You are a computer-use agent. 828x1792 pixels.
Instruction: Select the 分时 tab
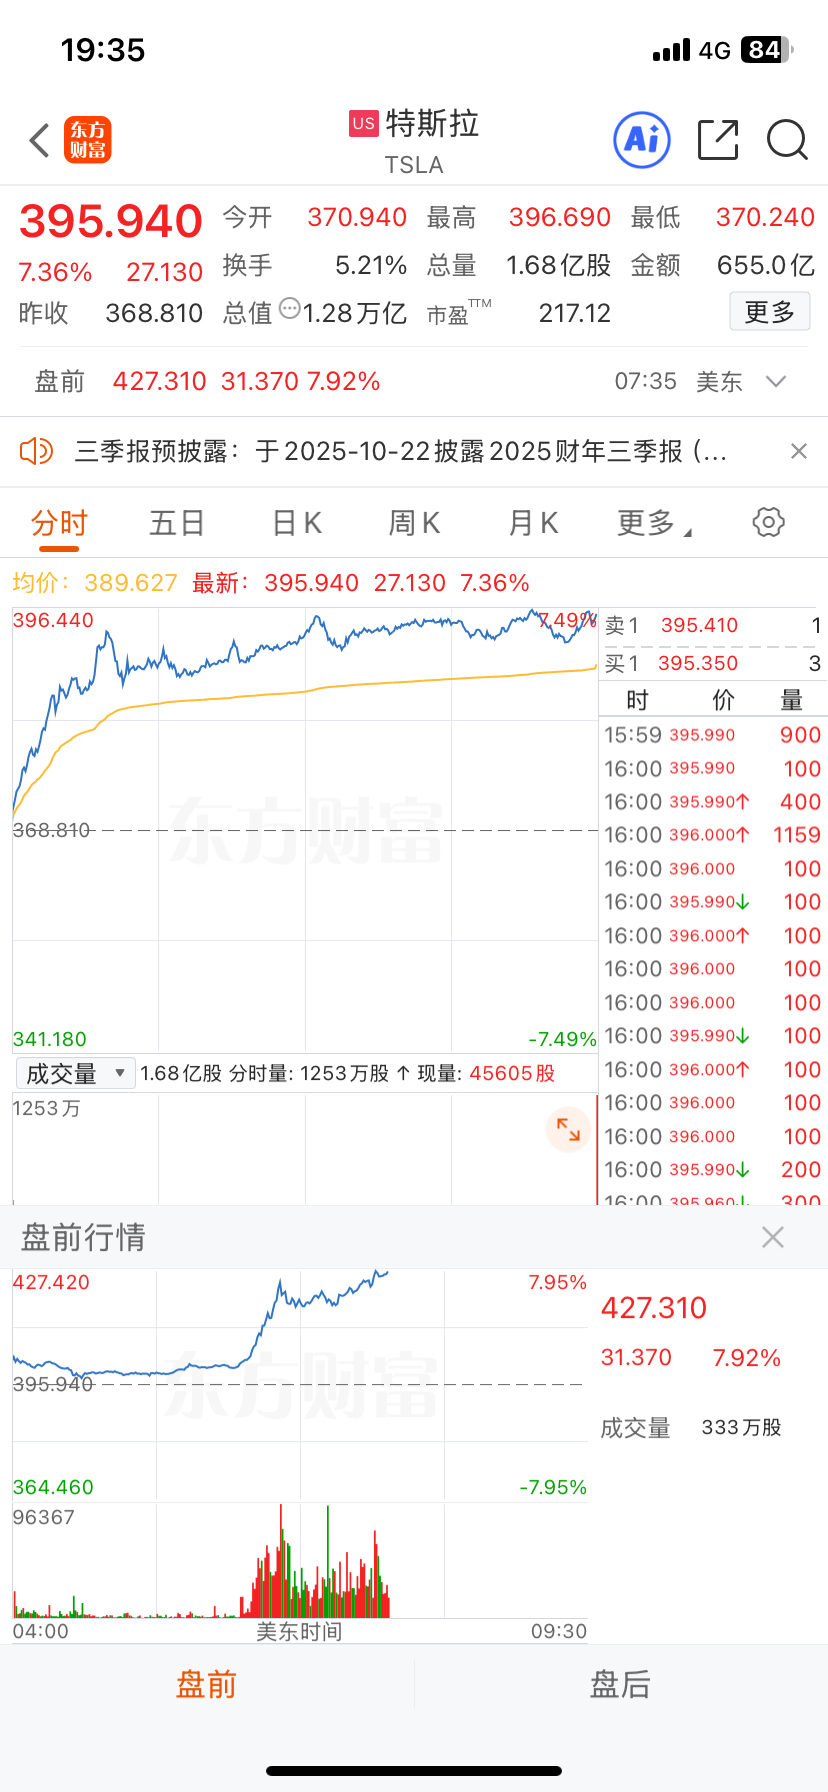(59, 522)
